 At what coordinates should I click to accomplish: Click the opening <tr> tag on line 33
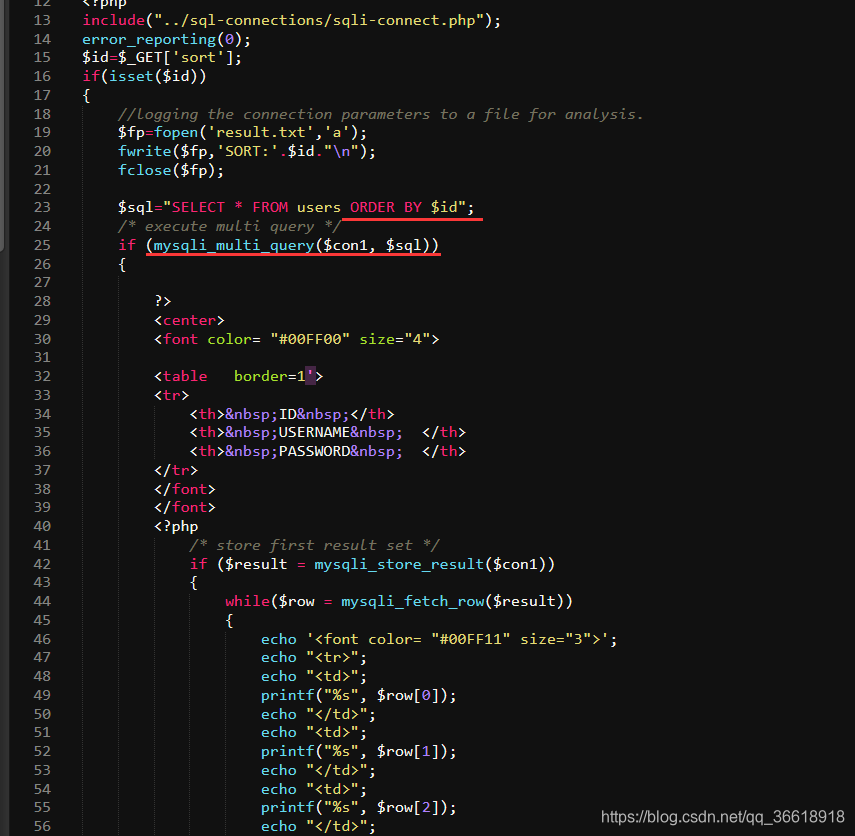tap(171, 395)
